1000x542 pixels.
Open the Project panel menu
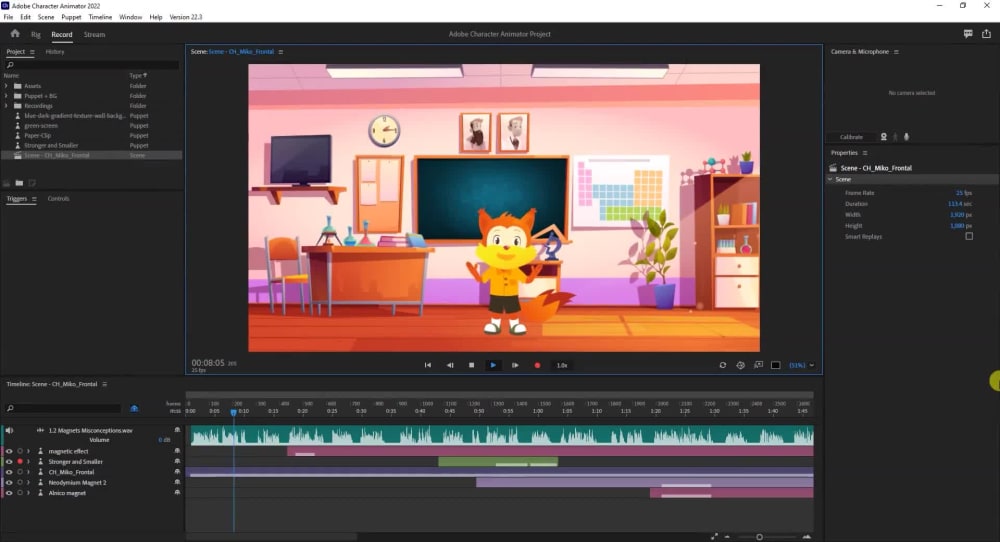click(x=32, y=52)
